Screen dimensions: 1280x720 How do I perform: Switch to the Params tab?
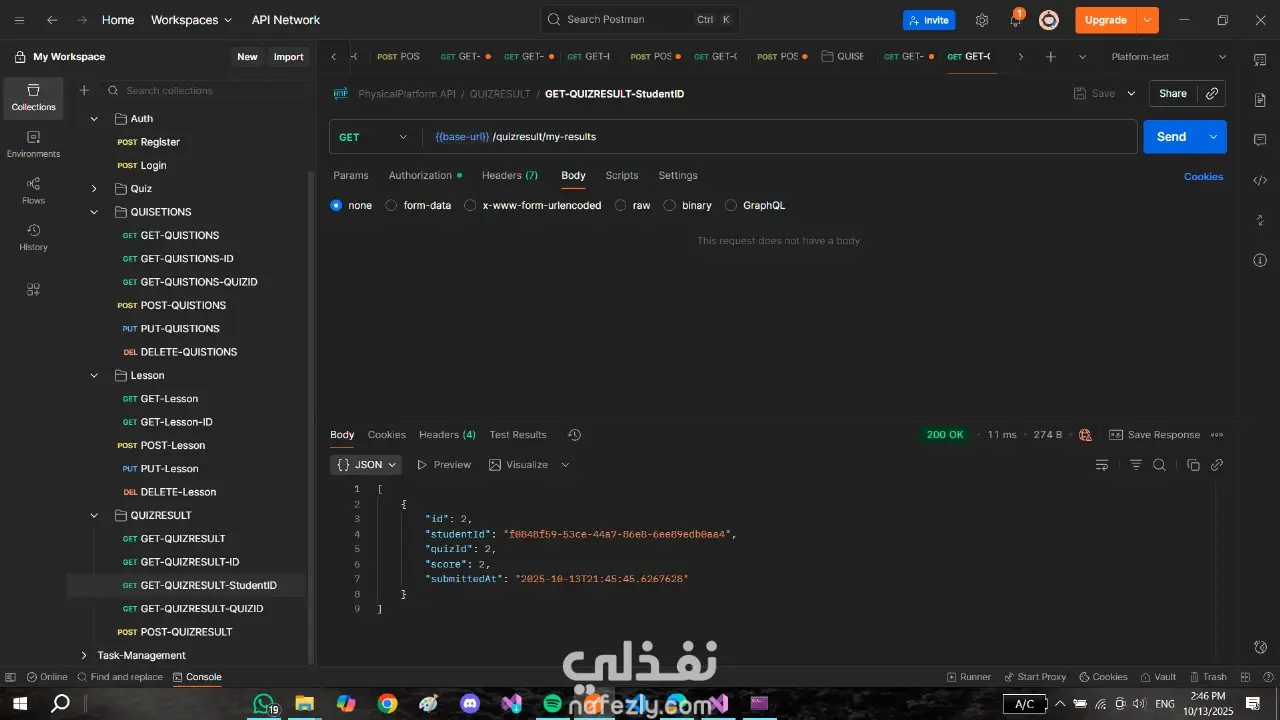pyautogui.click(x=351, y=175)
